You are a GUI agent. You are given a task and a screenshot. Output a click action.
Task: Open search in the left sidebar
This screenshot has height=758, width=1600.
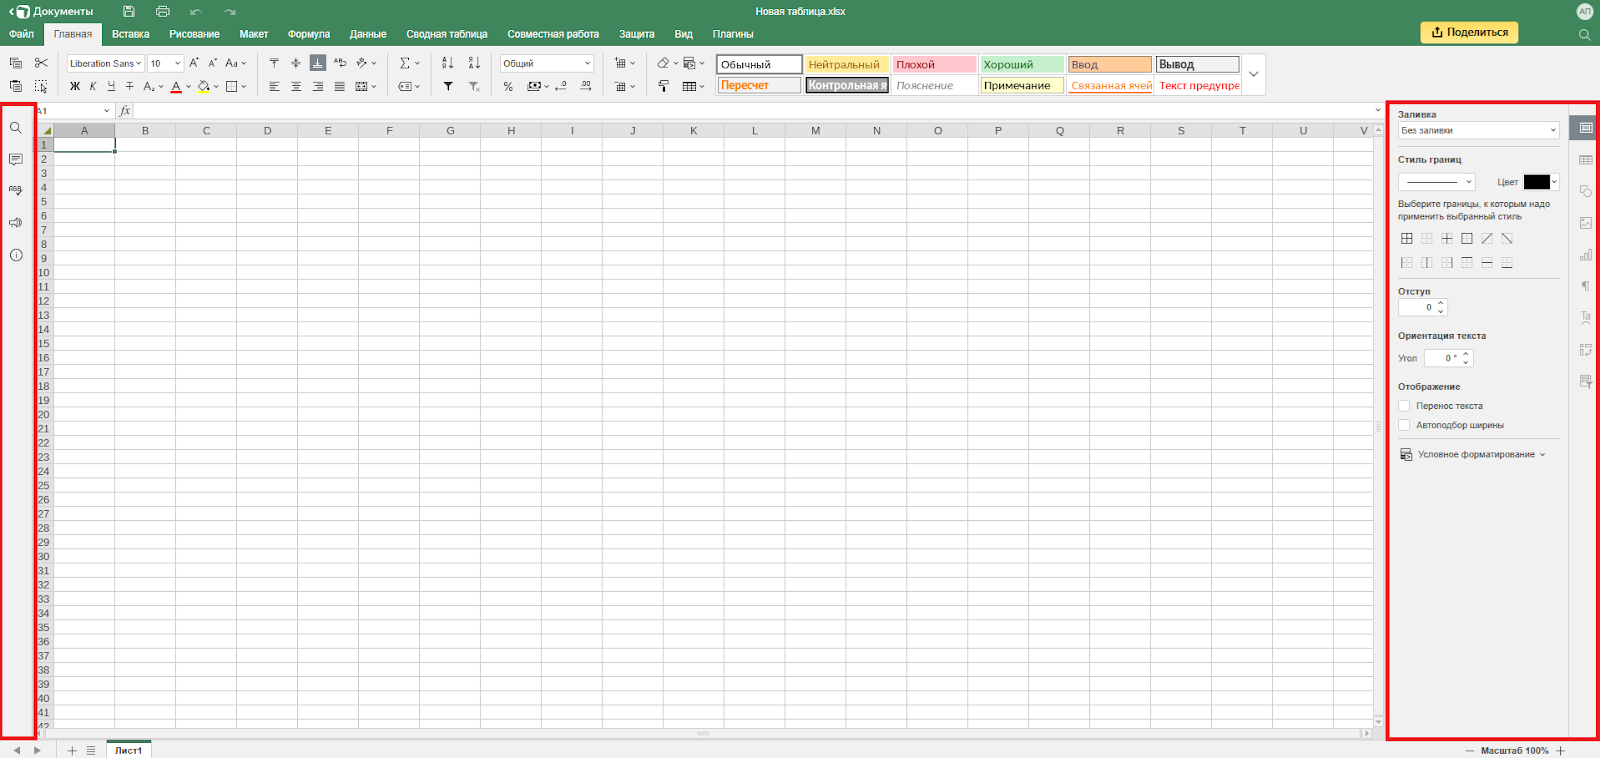click(16, 128)
